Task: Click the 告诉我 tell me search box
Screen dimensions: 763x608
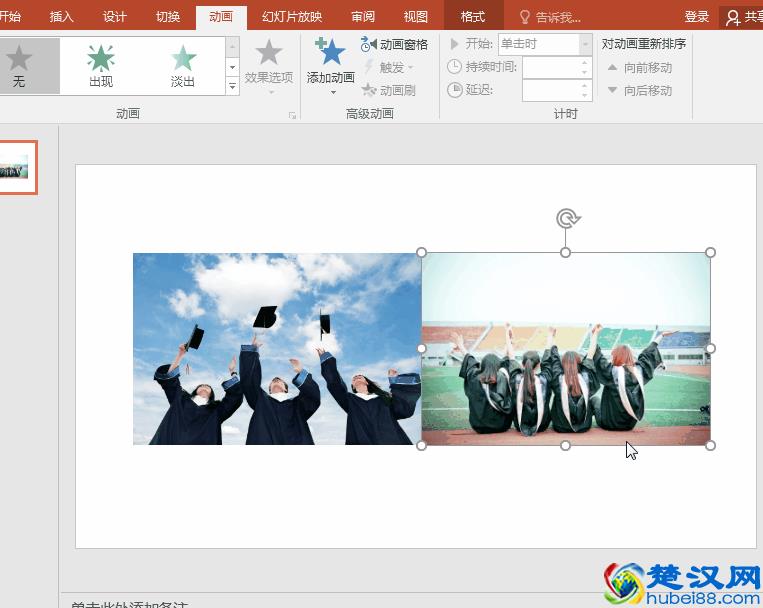Action: click(x=551, y=18)
